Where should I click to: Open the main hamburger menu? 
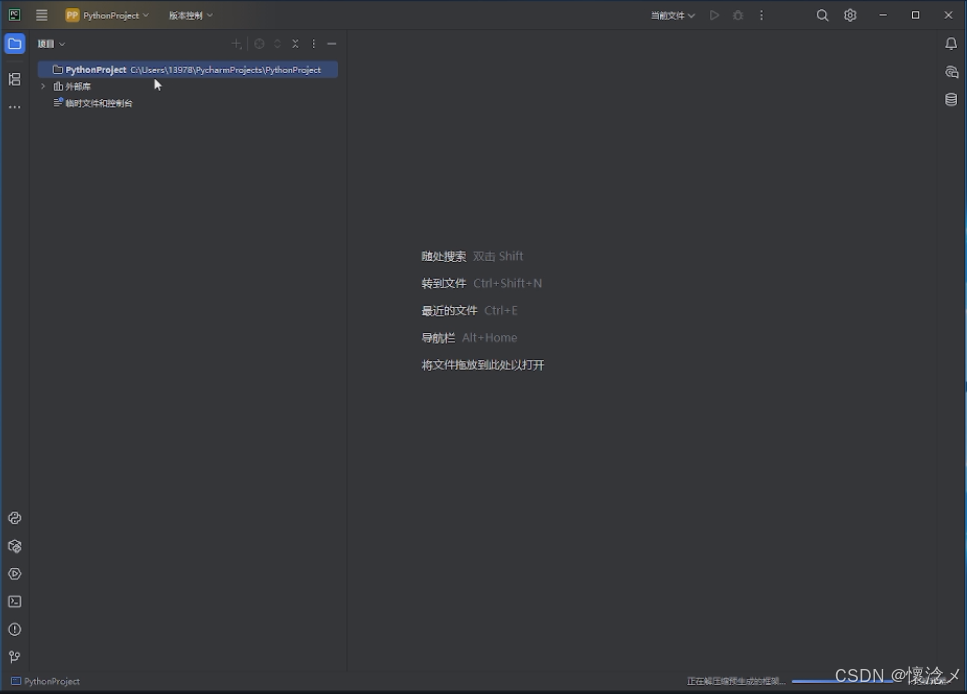click(x=41, y=15)
